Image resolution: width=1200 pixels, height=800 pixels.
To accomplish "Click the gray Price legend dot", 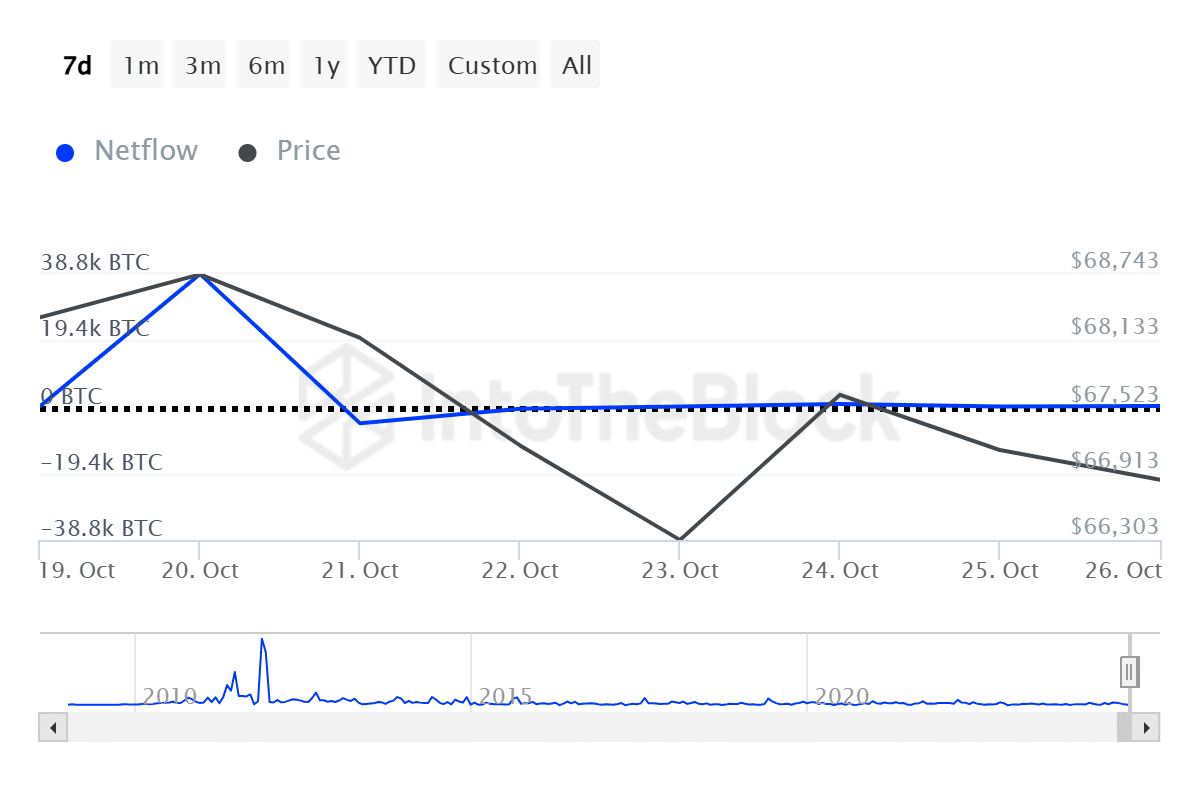I will (x=247, y=150).
